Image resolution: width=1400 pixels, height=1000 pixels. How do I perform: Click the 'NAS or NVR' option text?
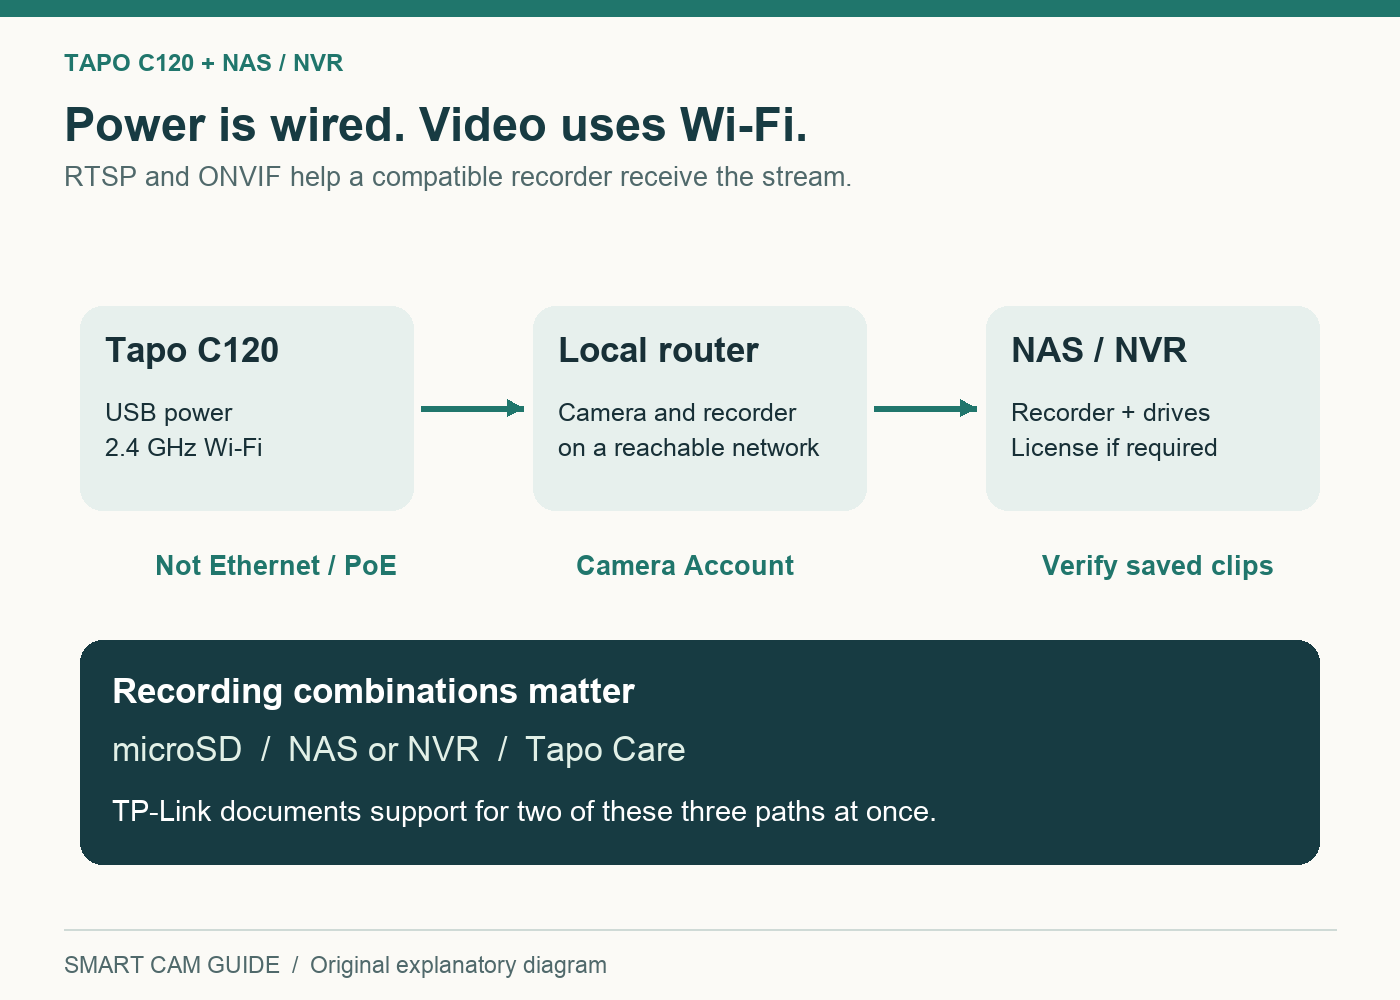click(384, 750)
